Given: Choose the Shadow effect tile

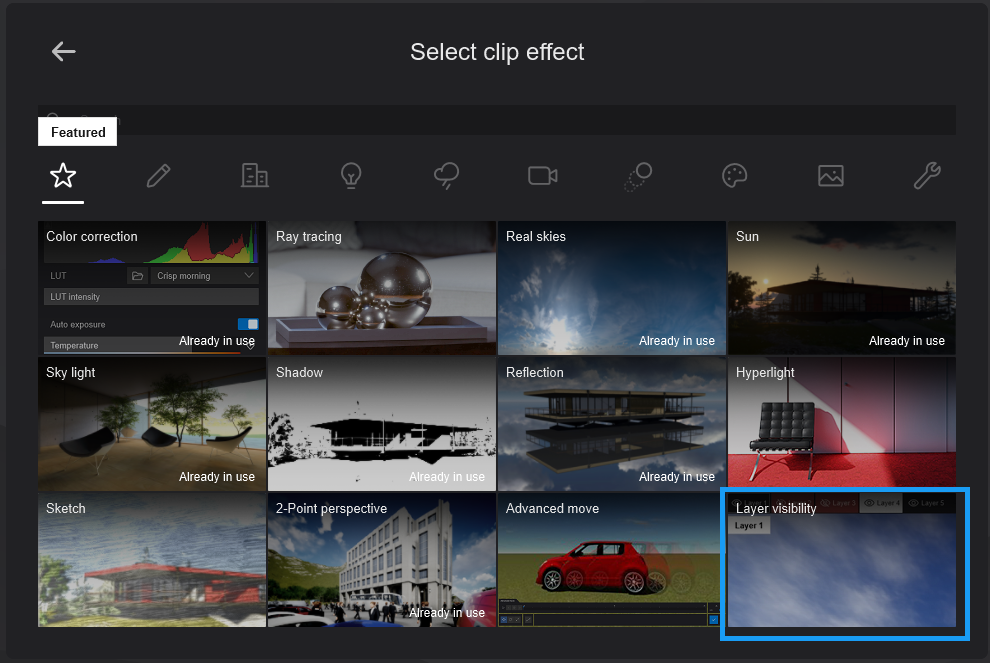Looking at the screenshot, I should pos(382,425).
